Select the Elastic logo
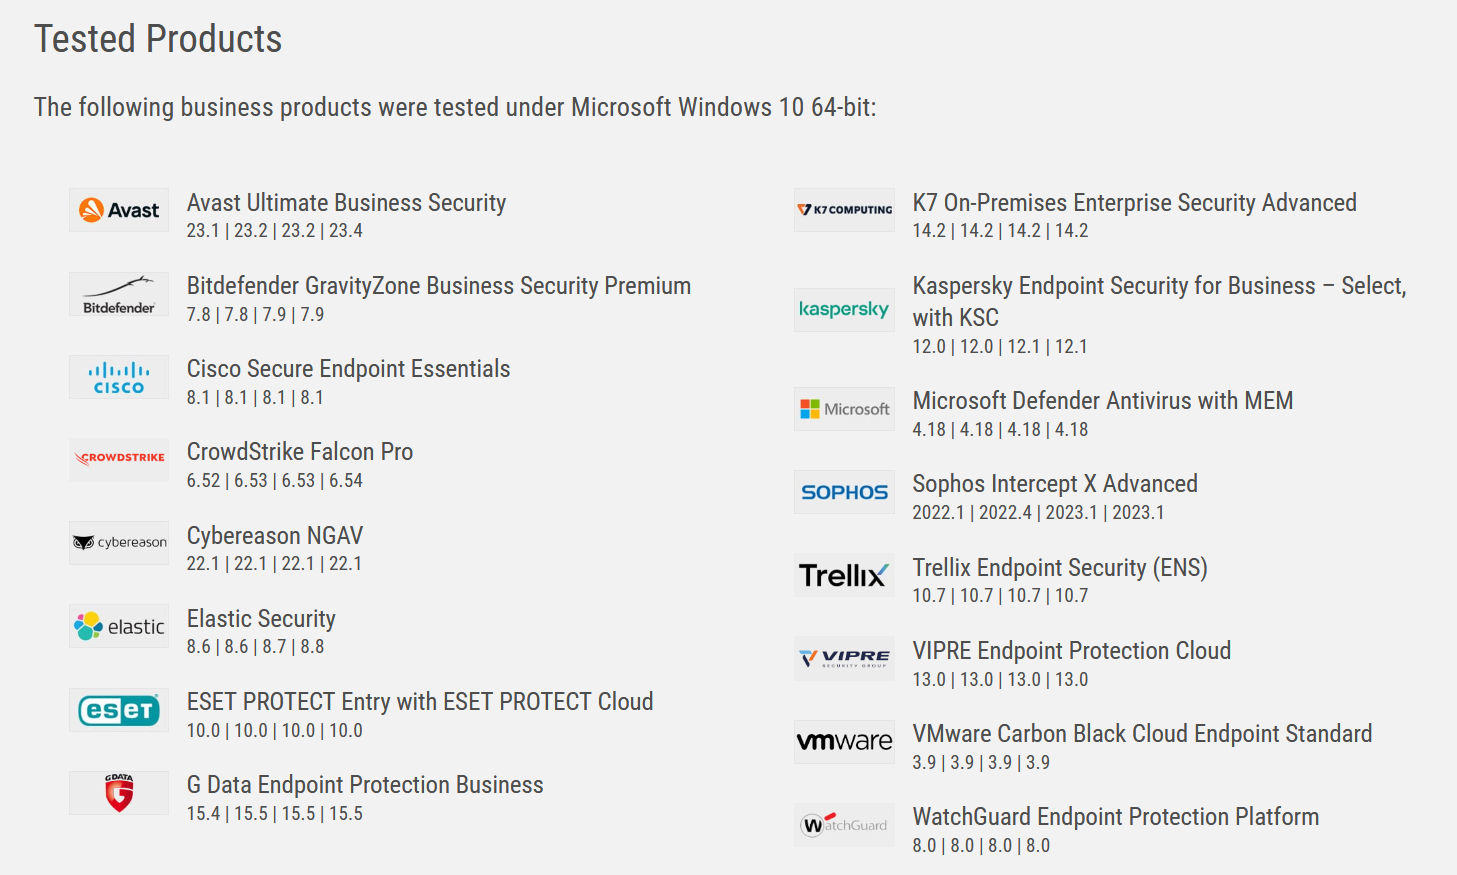Viewport: 1457px width, 875px height. [119, 626]
